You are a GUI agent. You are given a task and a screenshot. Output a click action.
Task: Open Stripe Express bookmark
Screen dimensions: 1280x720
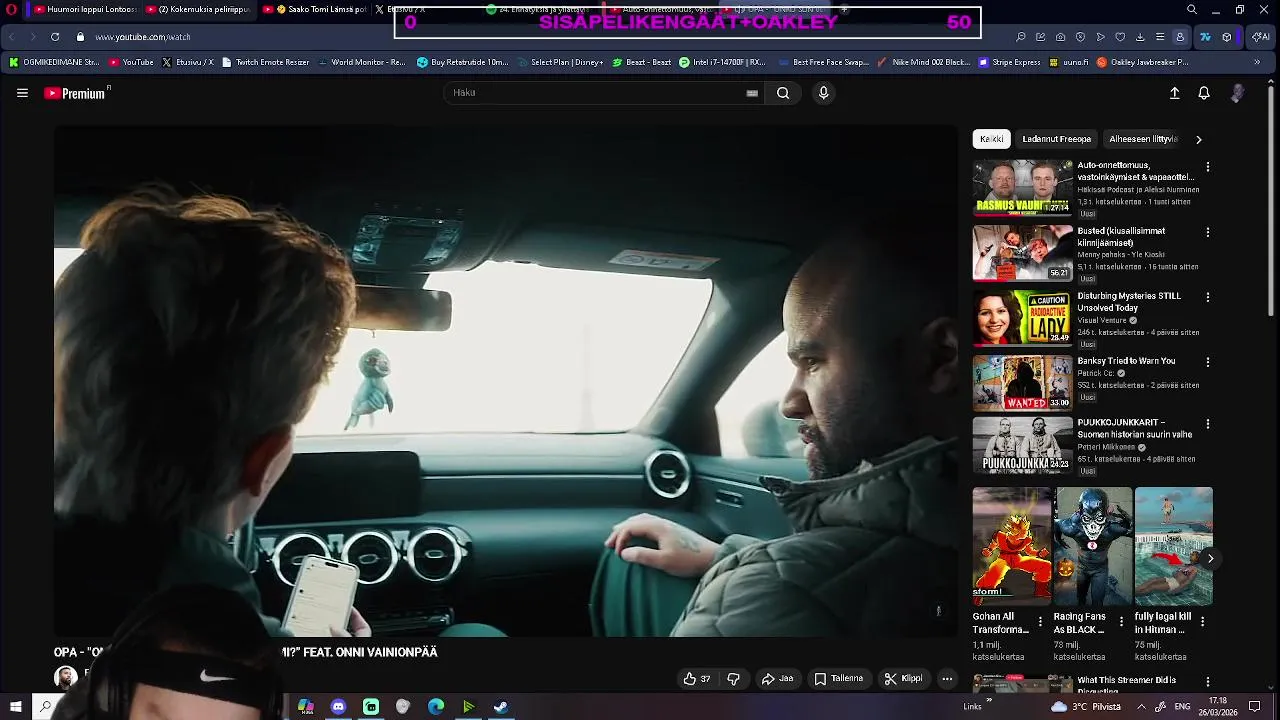click(x=1010, y=62)
